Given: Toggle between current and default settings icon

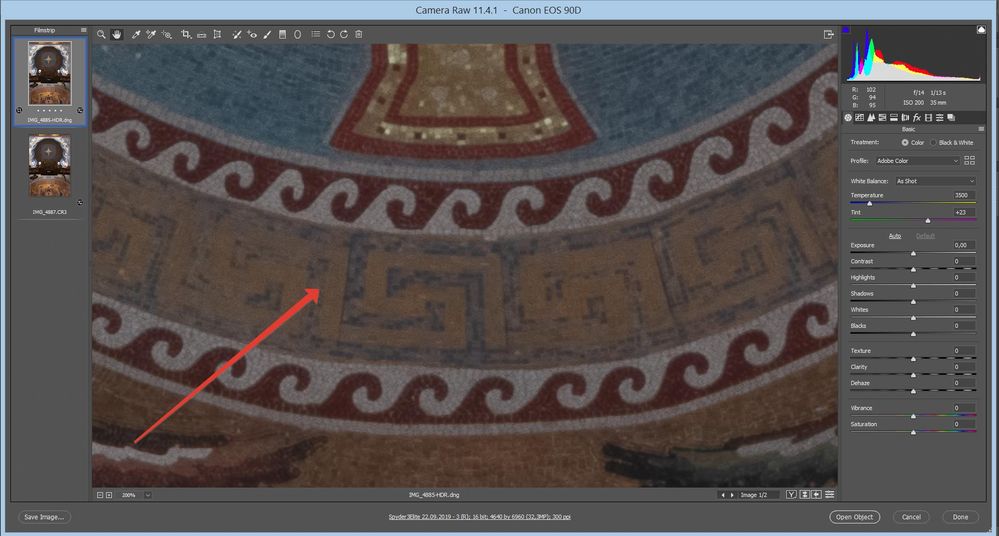Looking at the screenshot, I should [830, 495].
